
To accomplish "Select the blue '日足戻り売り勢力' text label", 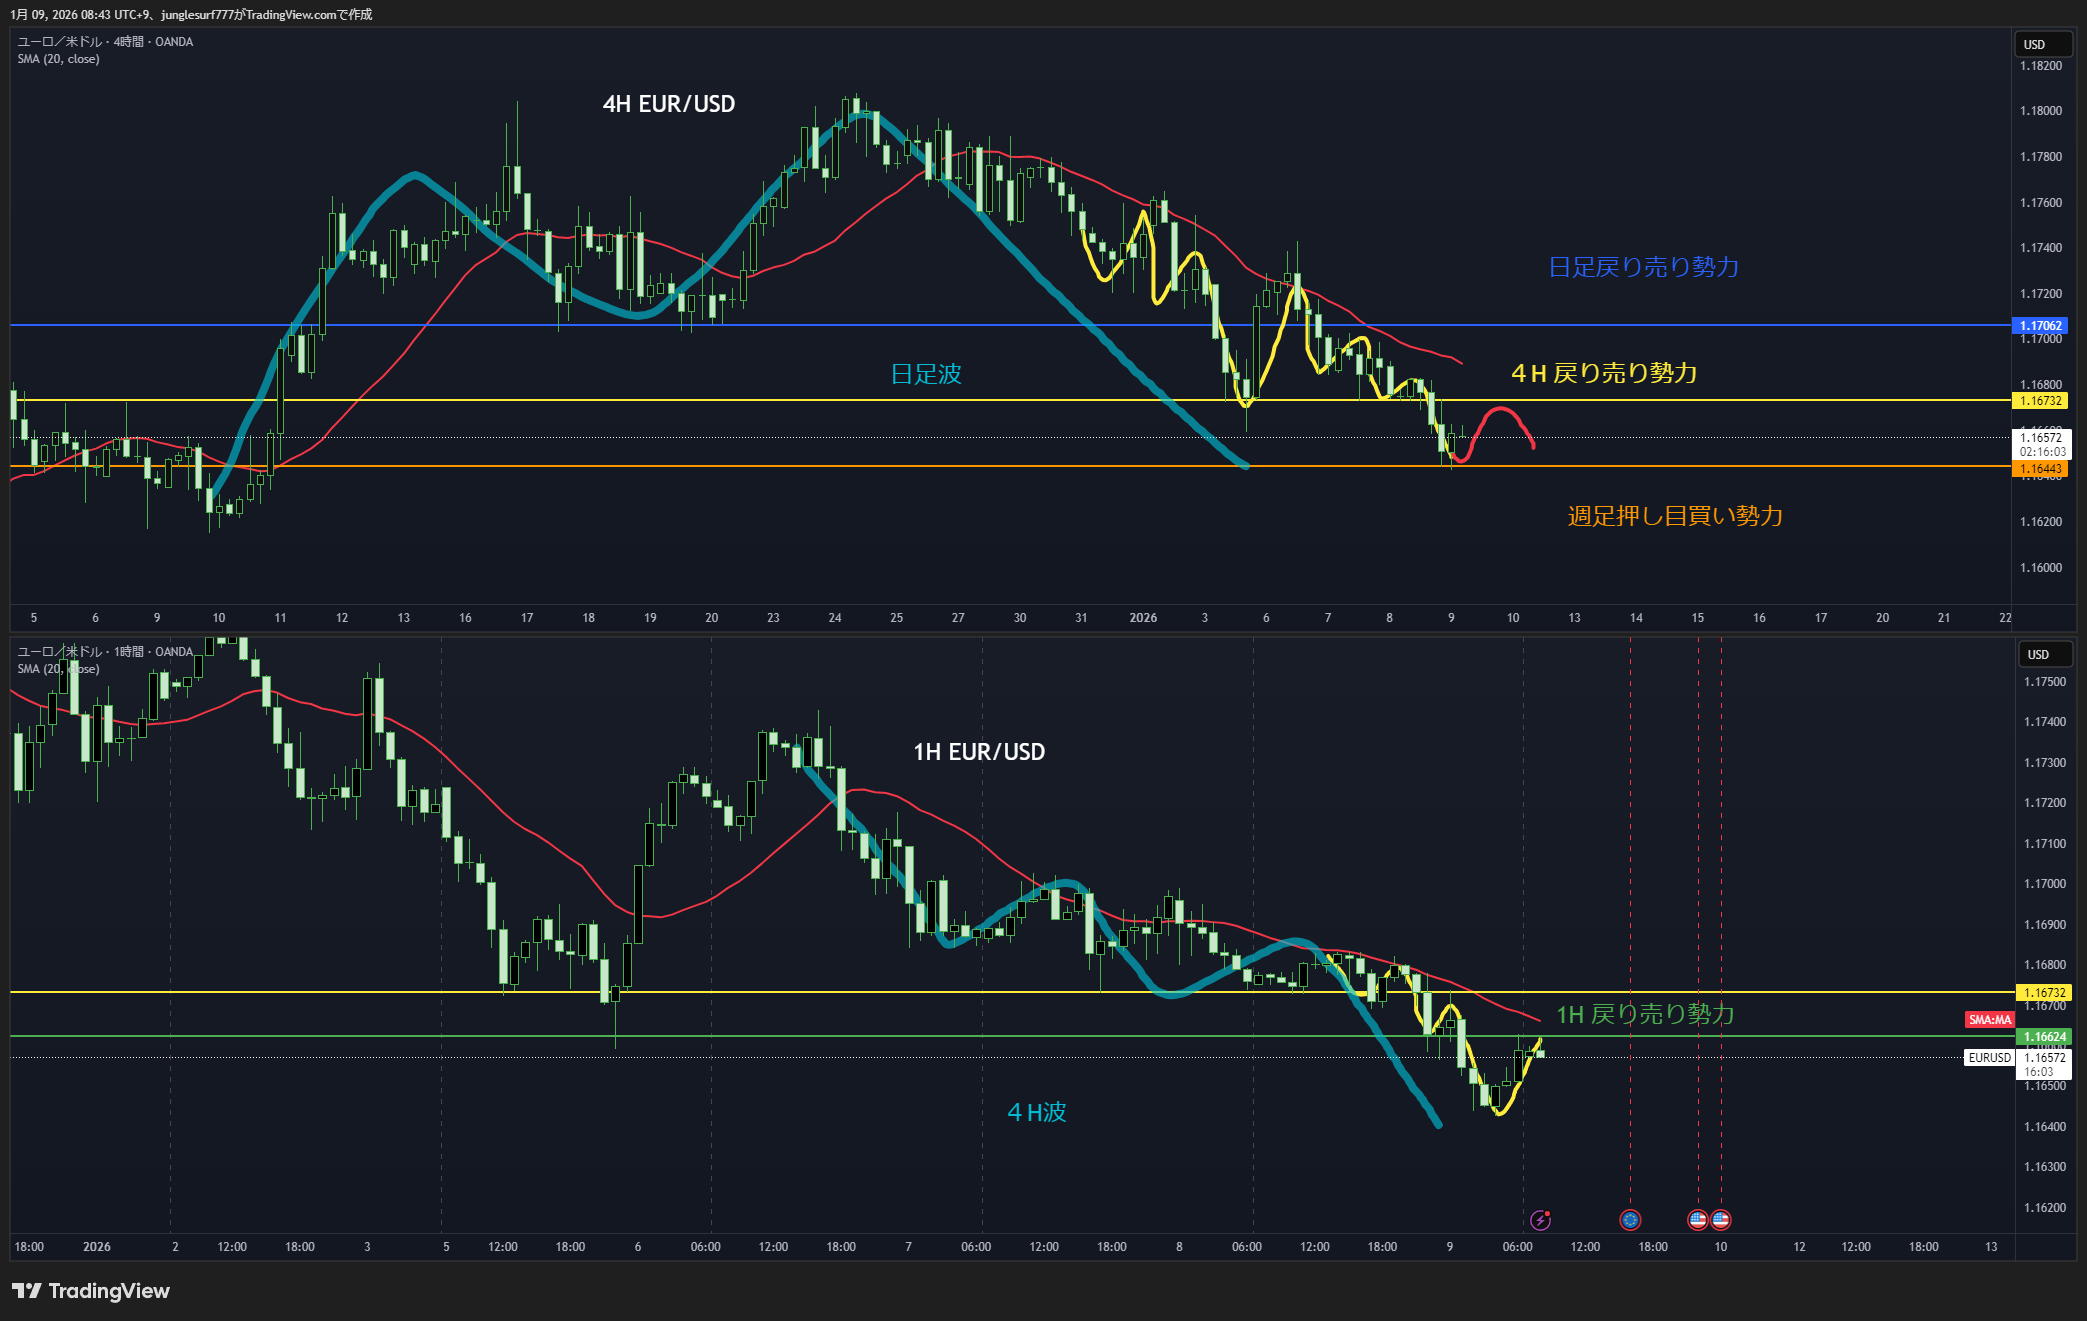I will tap(1643, 267).
